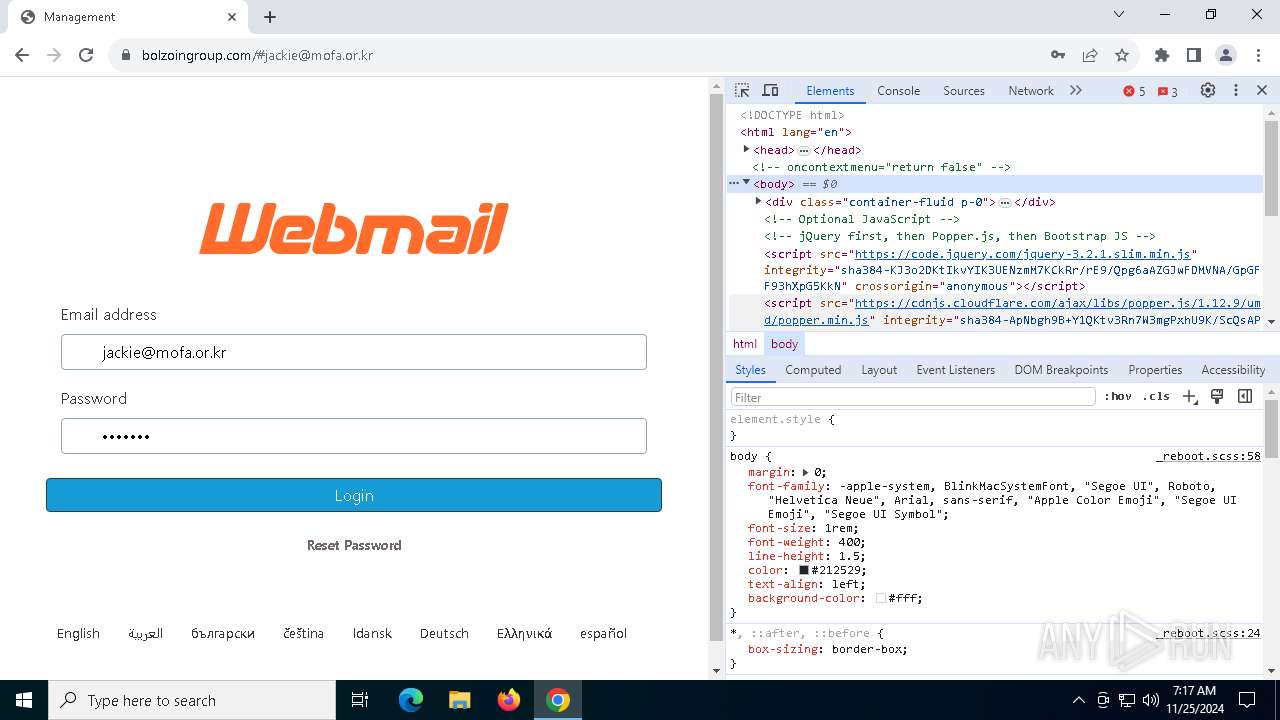Launch Firefox from the taskbar

click(x=508, y=700)
